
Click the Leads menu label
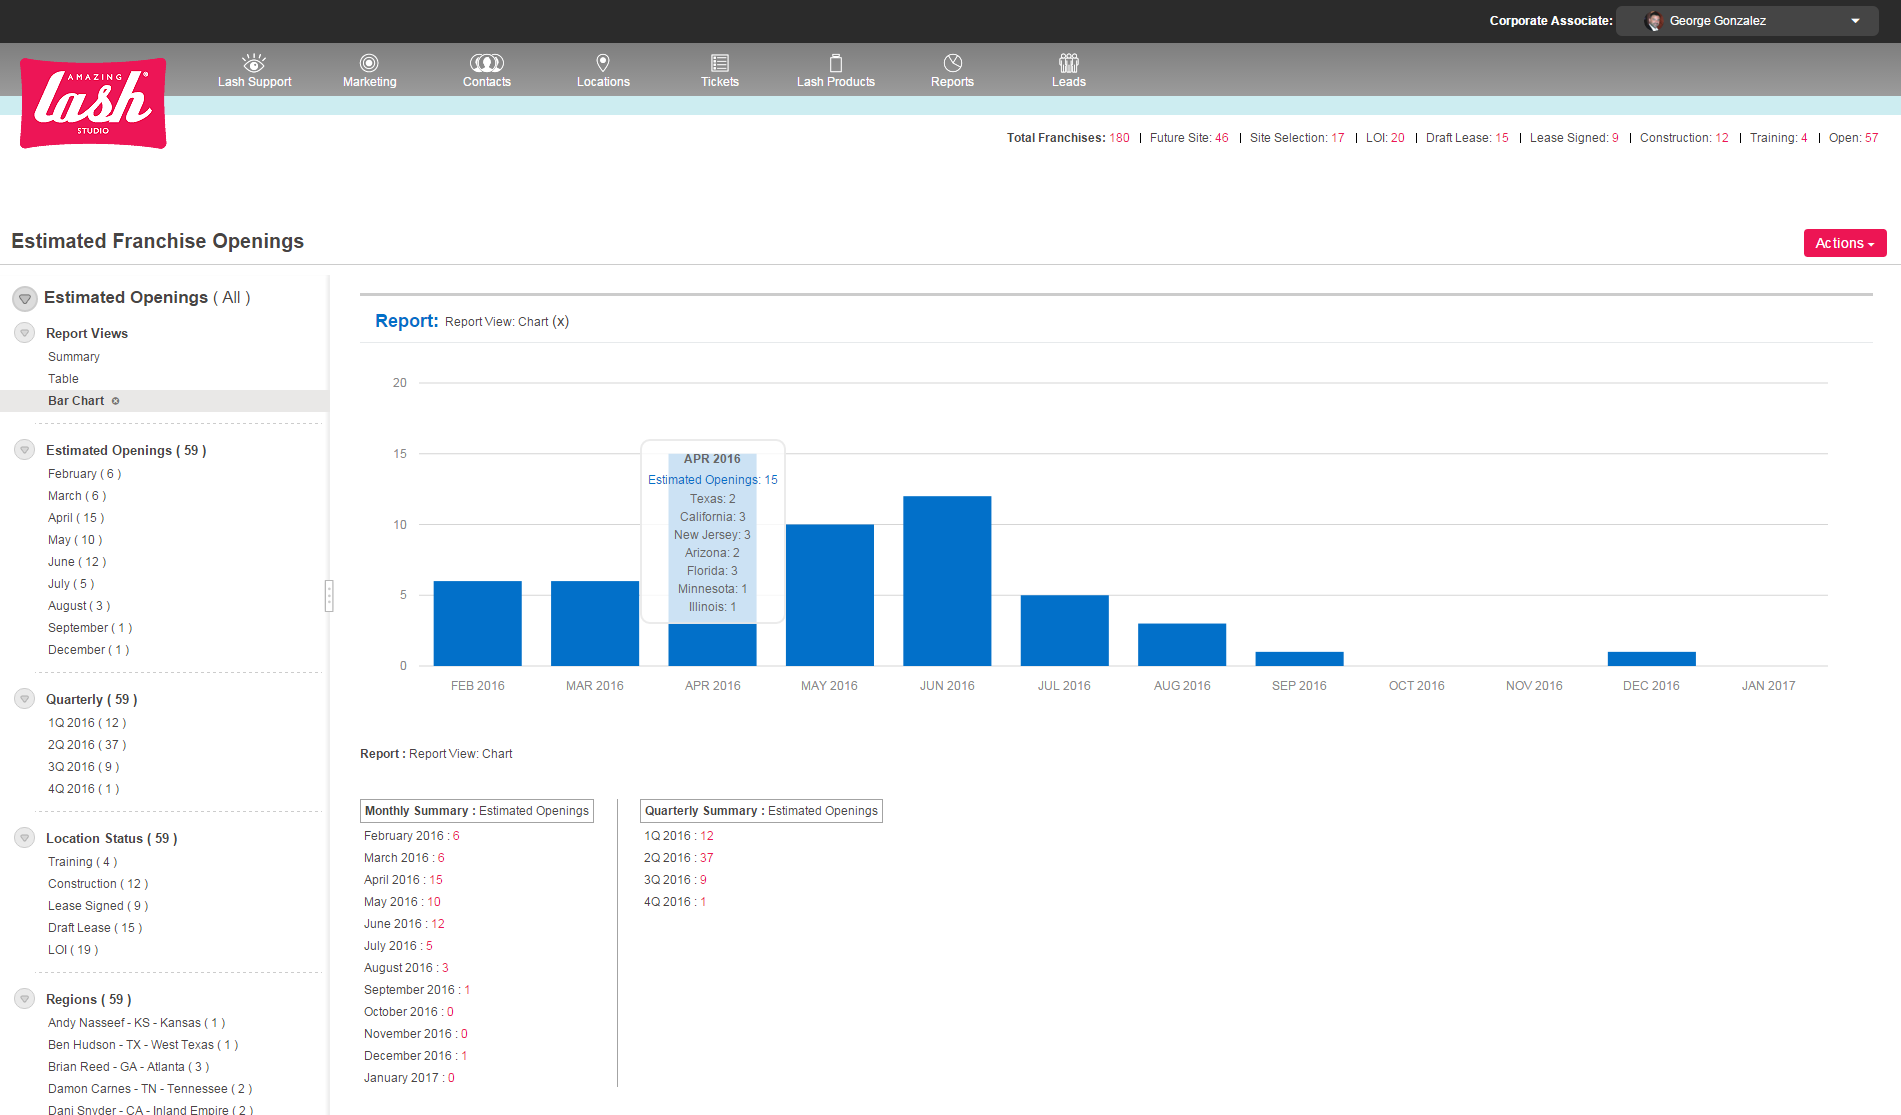1069,82
